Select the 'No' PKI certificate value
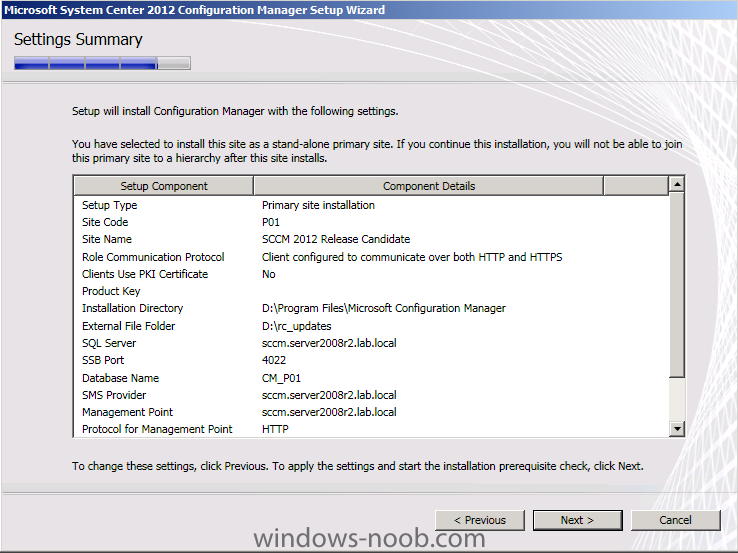This screenshot has height=553, width=738. [269, 274]
